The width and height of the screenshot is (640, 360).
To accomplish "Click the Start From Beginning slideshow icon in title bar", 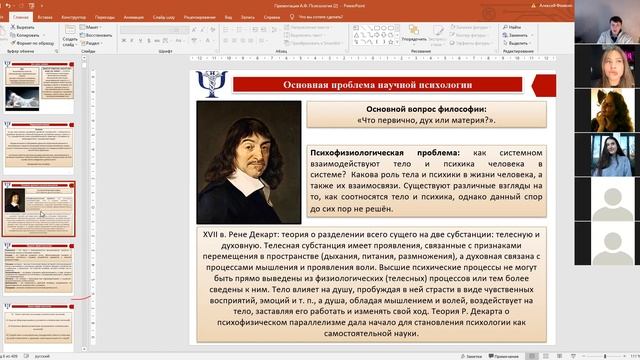I will tap(31, 6).
